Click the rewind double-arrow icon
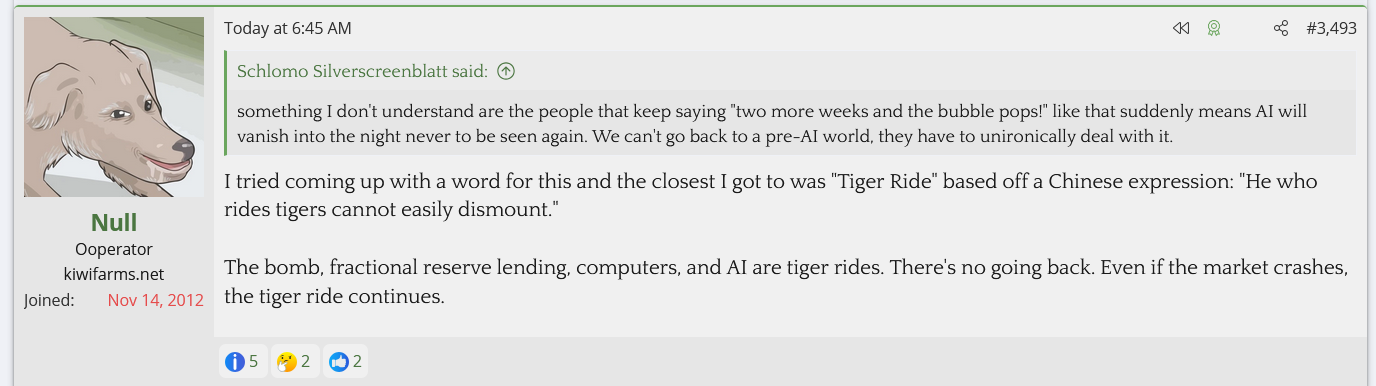The image size is (1376, 386). tap(1181, 29)
